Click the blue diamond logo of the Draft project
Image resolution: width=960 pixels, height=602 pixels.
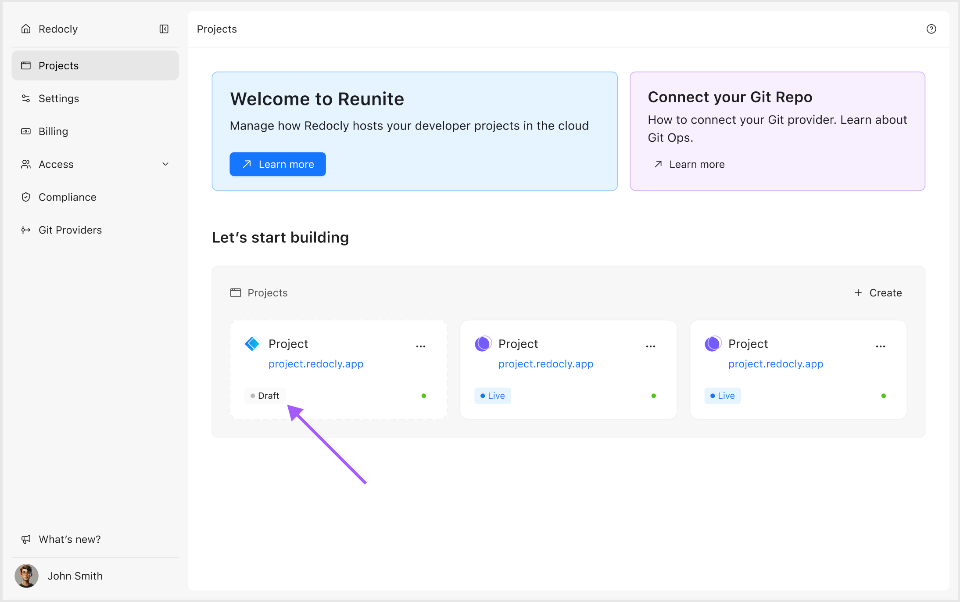[x=252, y=344]
